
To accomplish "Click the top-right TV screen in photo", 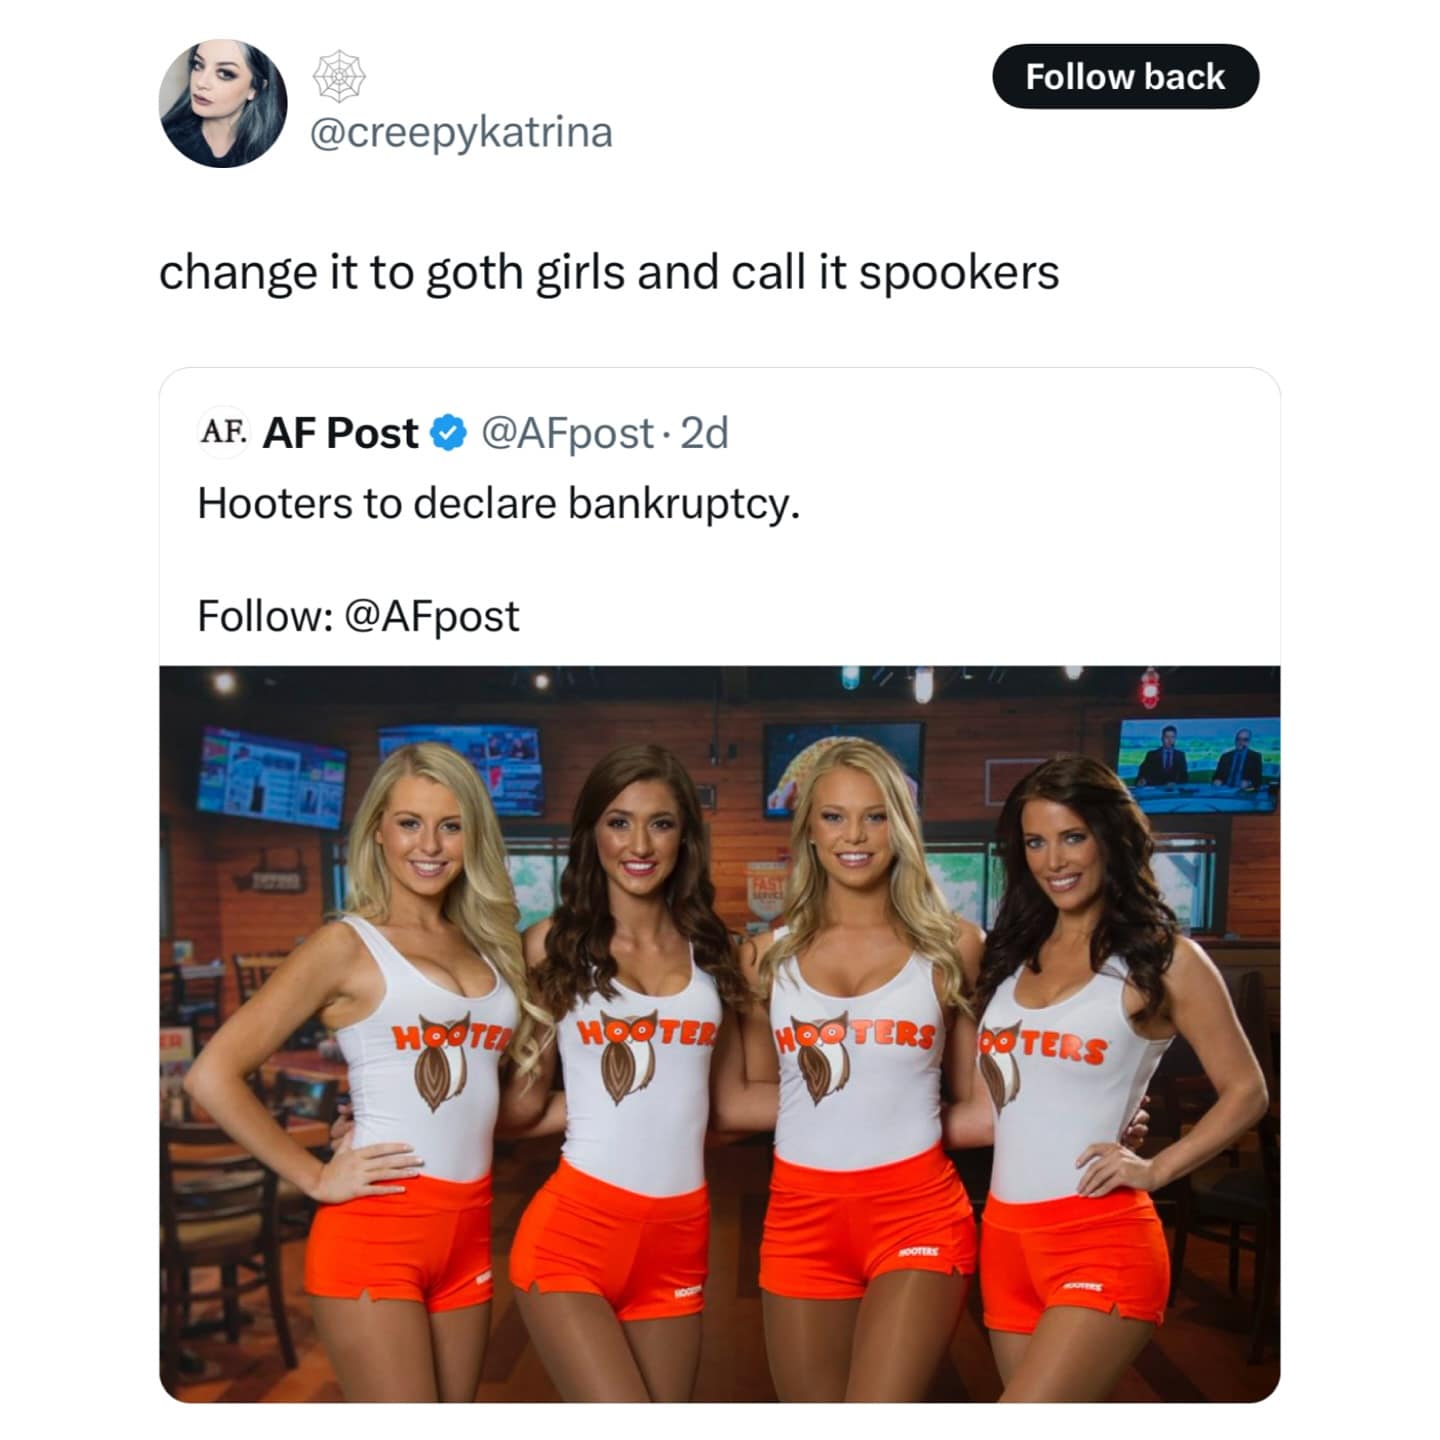I will click(1199, 765).
